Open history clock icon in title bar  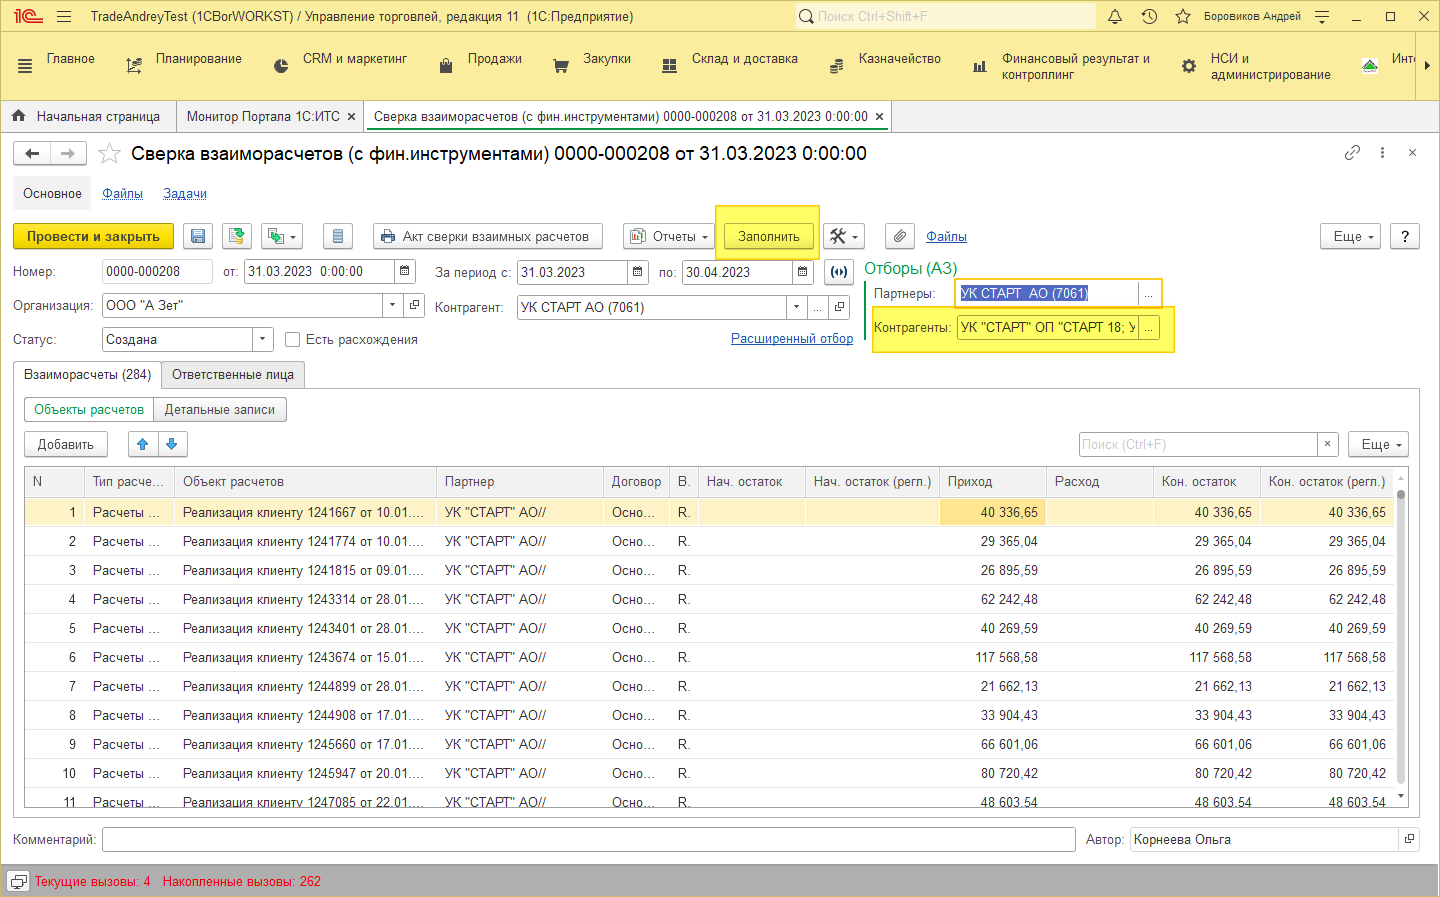1149,16
